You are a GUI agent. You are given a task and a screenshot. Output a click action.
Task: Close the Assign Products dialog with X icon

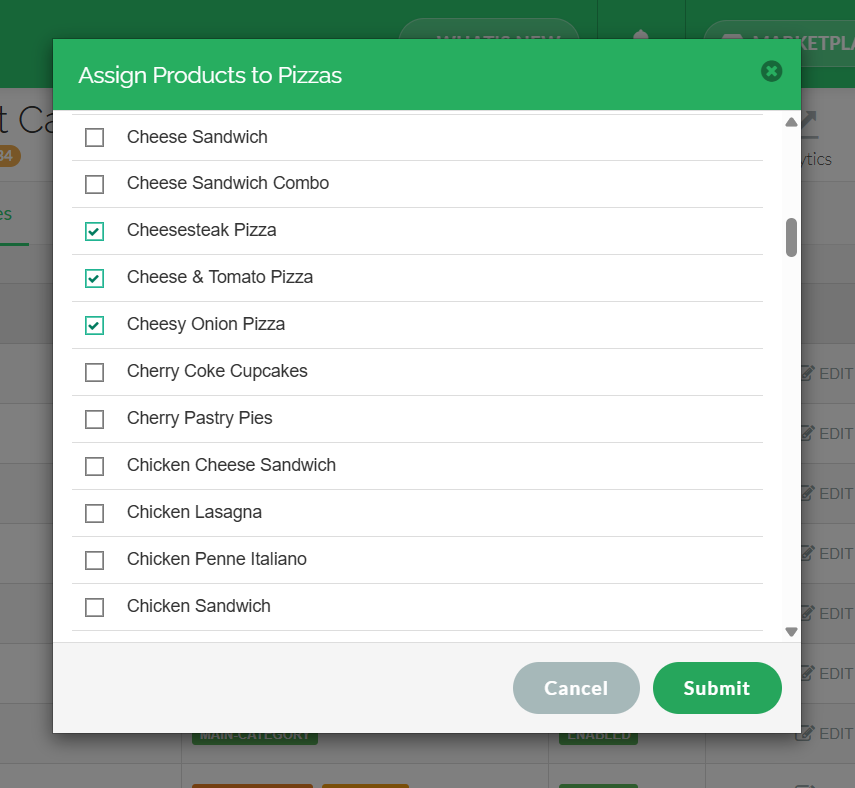[771, 71]
